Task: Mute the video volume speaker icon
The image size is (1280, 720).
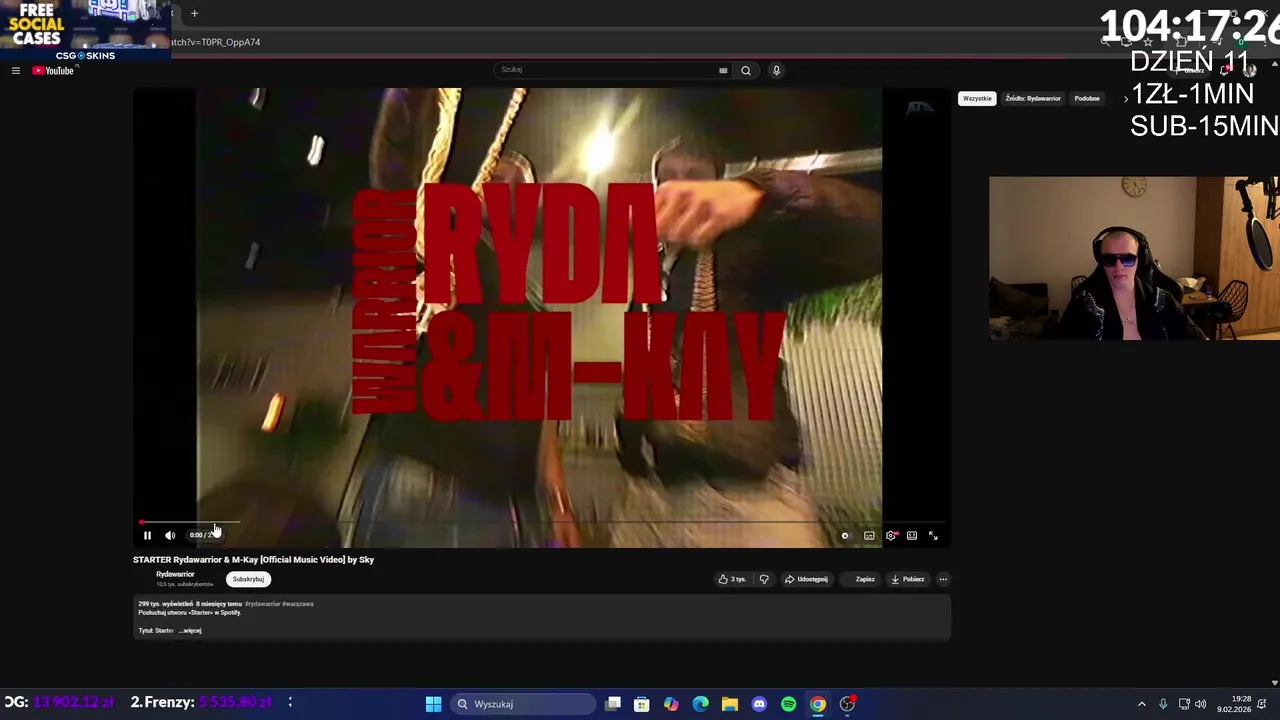Action: click(x=170, y=536)
